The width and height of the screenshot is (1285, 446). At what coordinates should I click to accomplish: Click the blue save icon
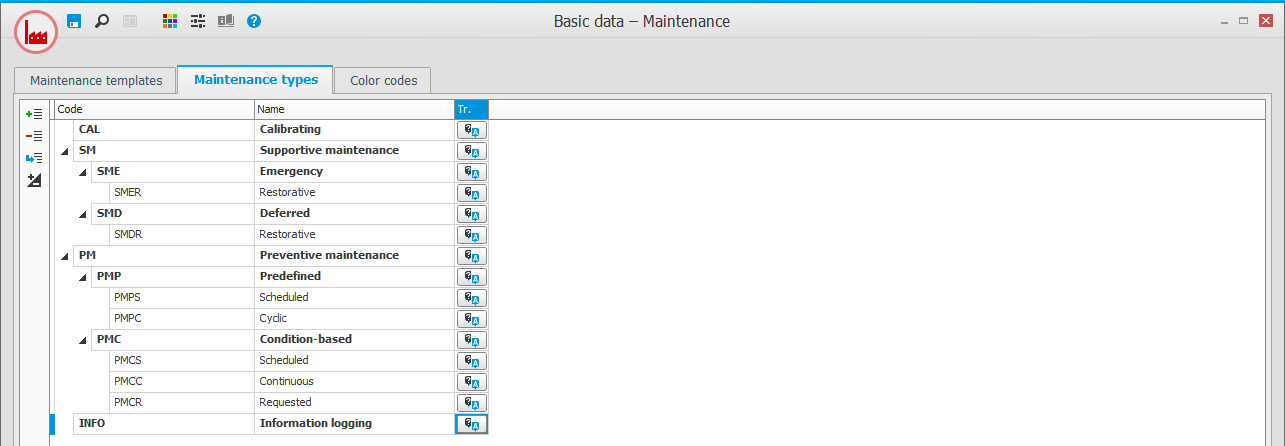point(74,20)
